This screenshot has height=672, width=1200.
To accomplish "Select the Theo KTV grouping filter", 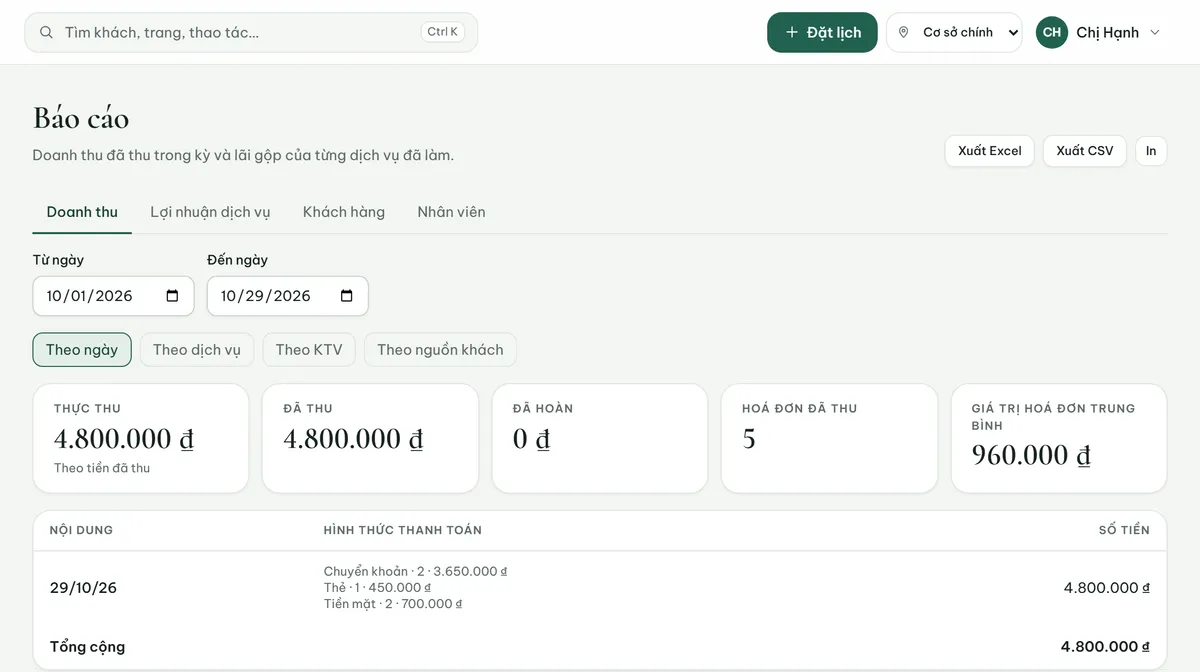I will click(x=309, y=350).
